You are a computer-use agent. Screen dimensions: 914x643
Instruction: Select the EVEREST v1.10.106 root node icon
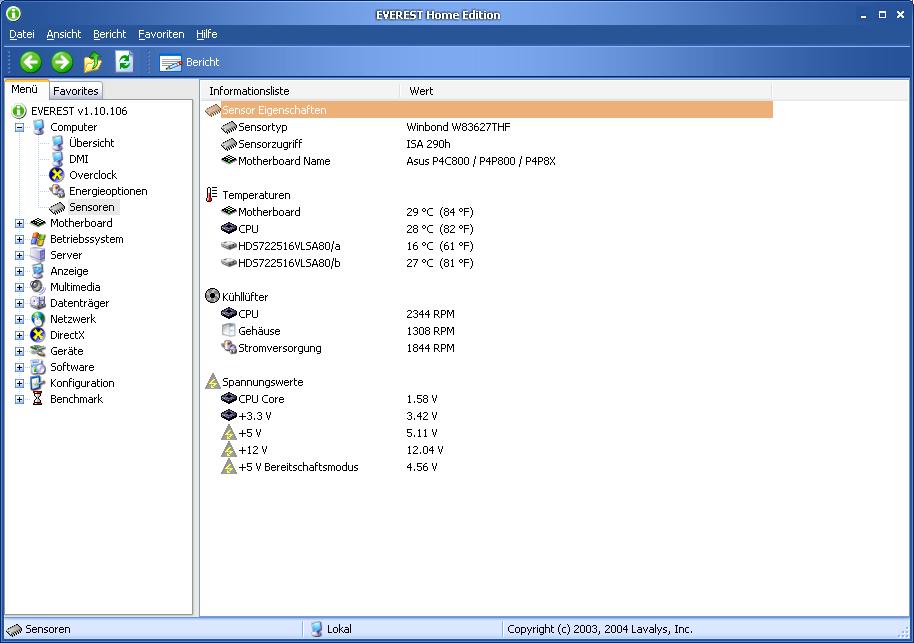click(x=19, y=111)
